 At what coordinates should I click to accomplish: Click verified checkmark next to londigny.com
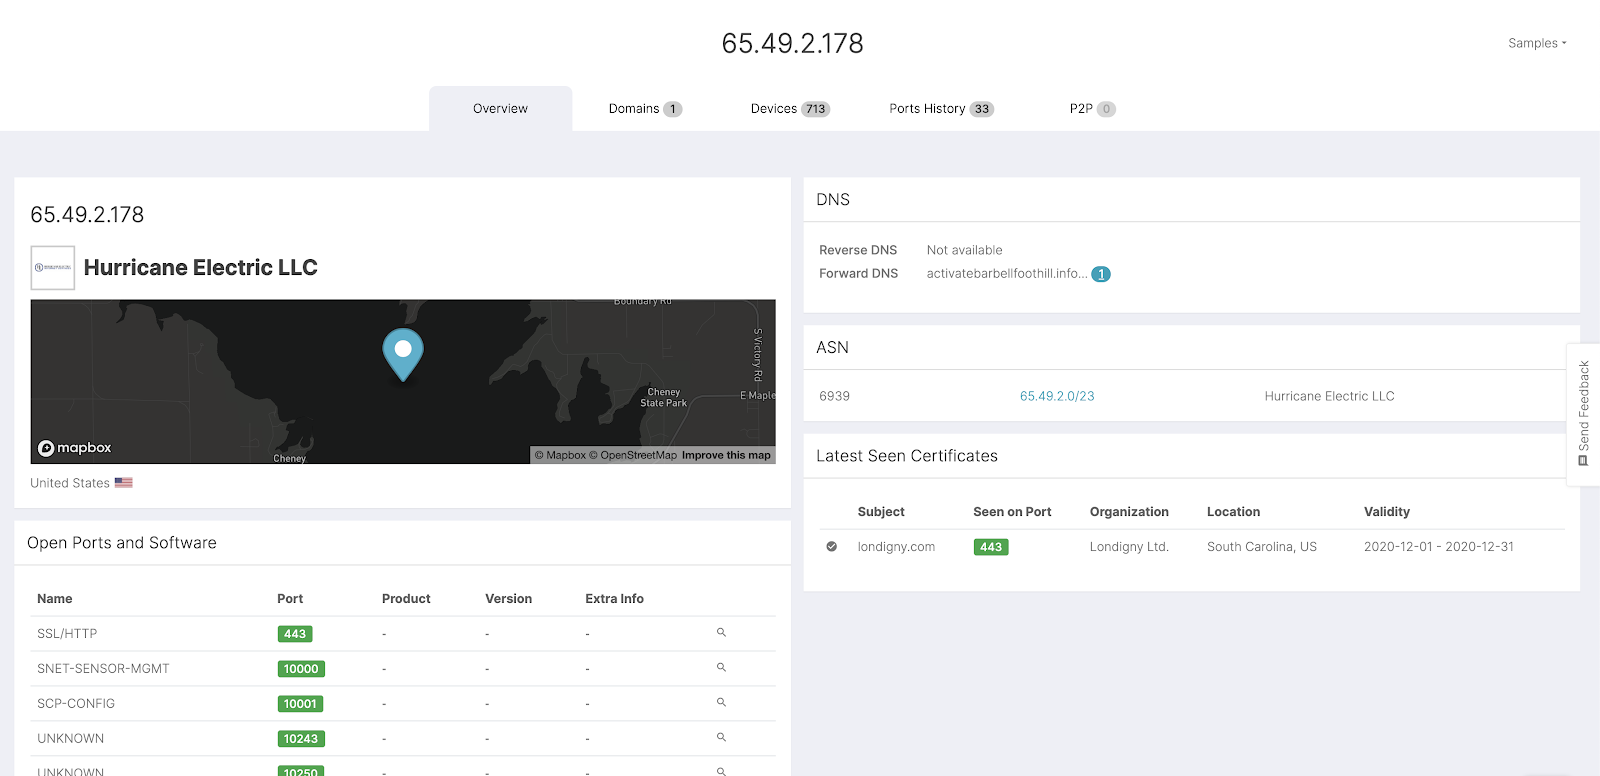click(x=831, y=547)
